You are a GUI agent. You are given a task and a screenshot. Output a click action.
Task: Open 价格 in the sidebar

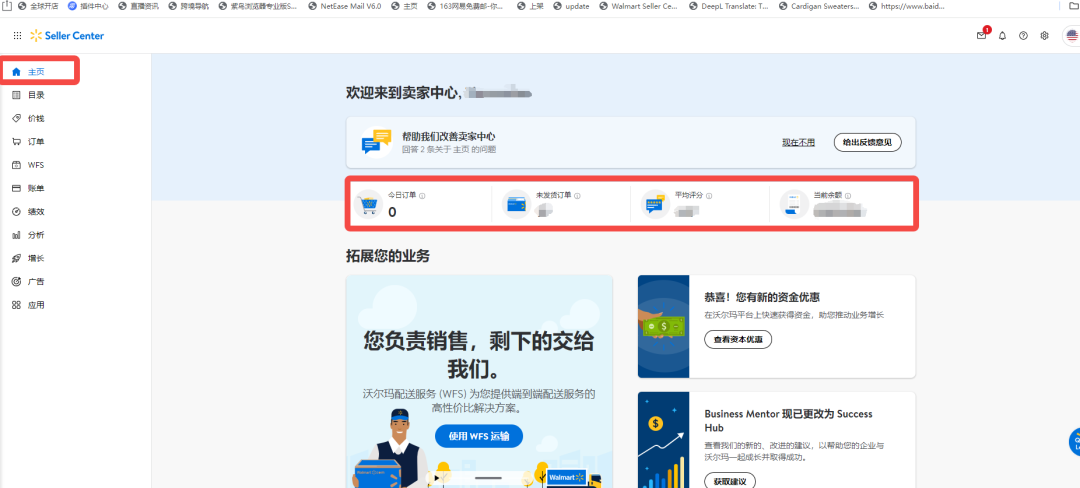point(36,118)
